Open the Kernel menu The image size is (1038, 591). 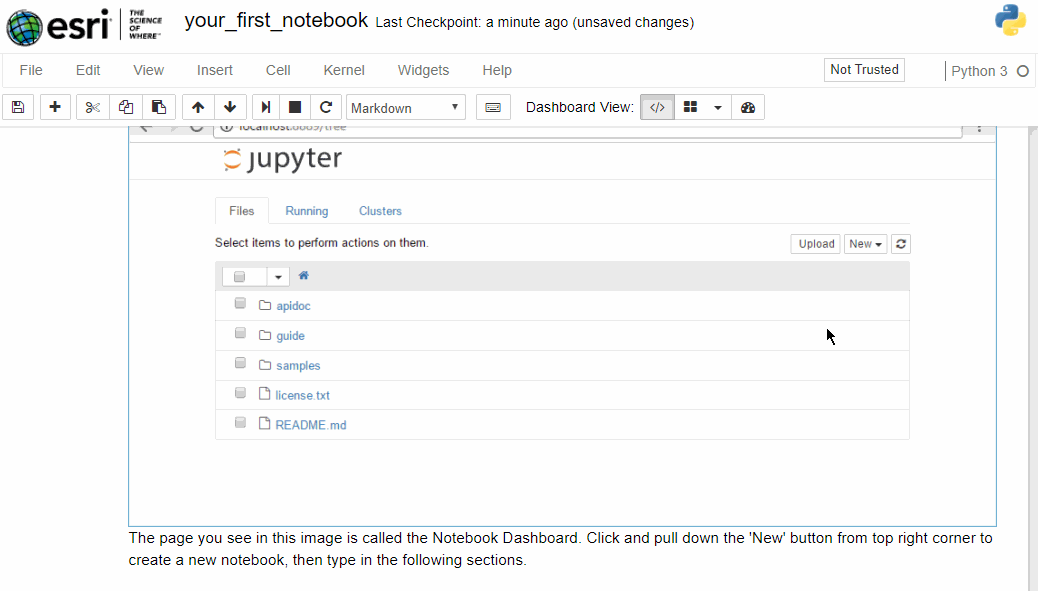coord(344,70)
